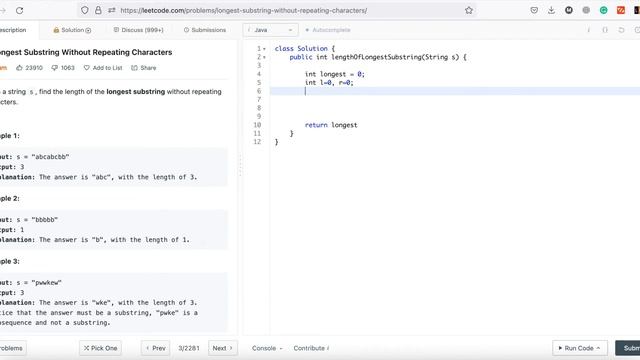This screenshot has height=360, width=640.
Task: Click the thumbs up icon with 23910
Action: point(19,68)
